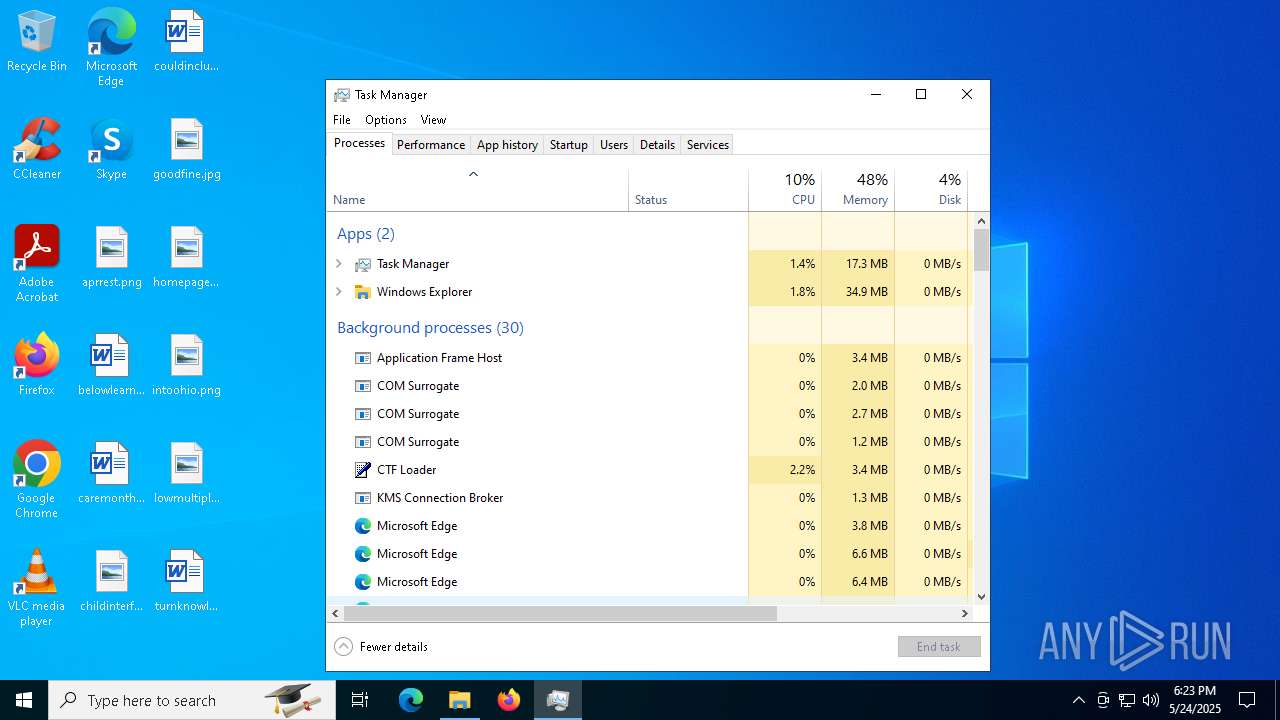Sort by the CPU column header

coord(785,190)
